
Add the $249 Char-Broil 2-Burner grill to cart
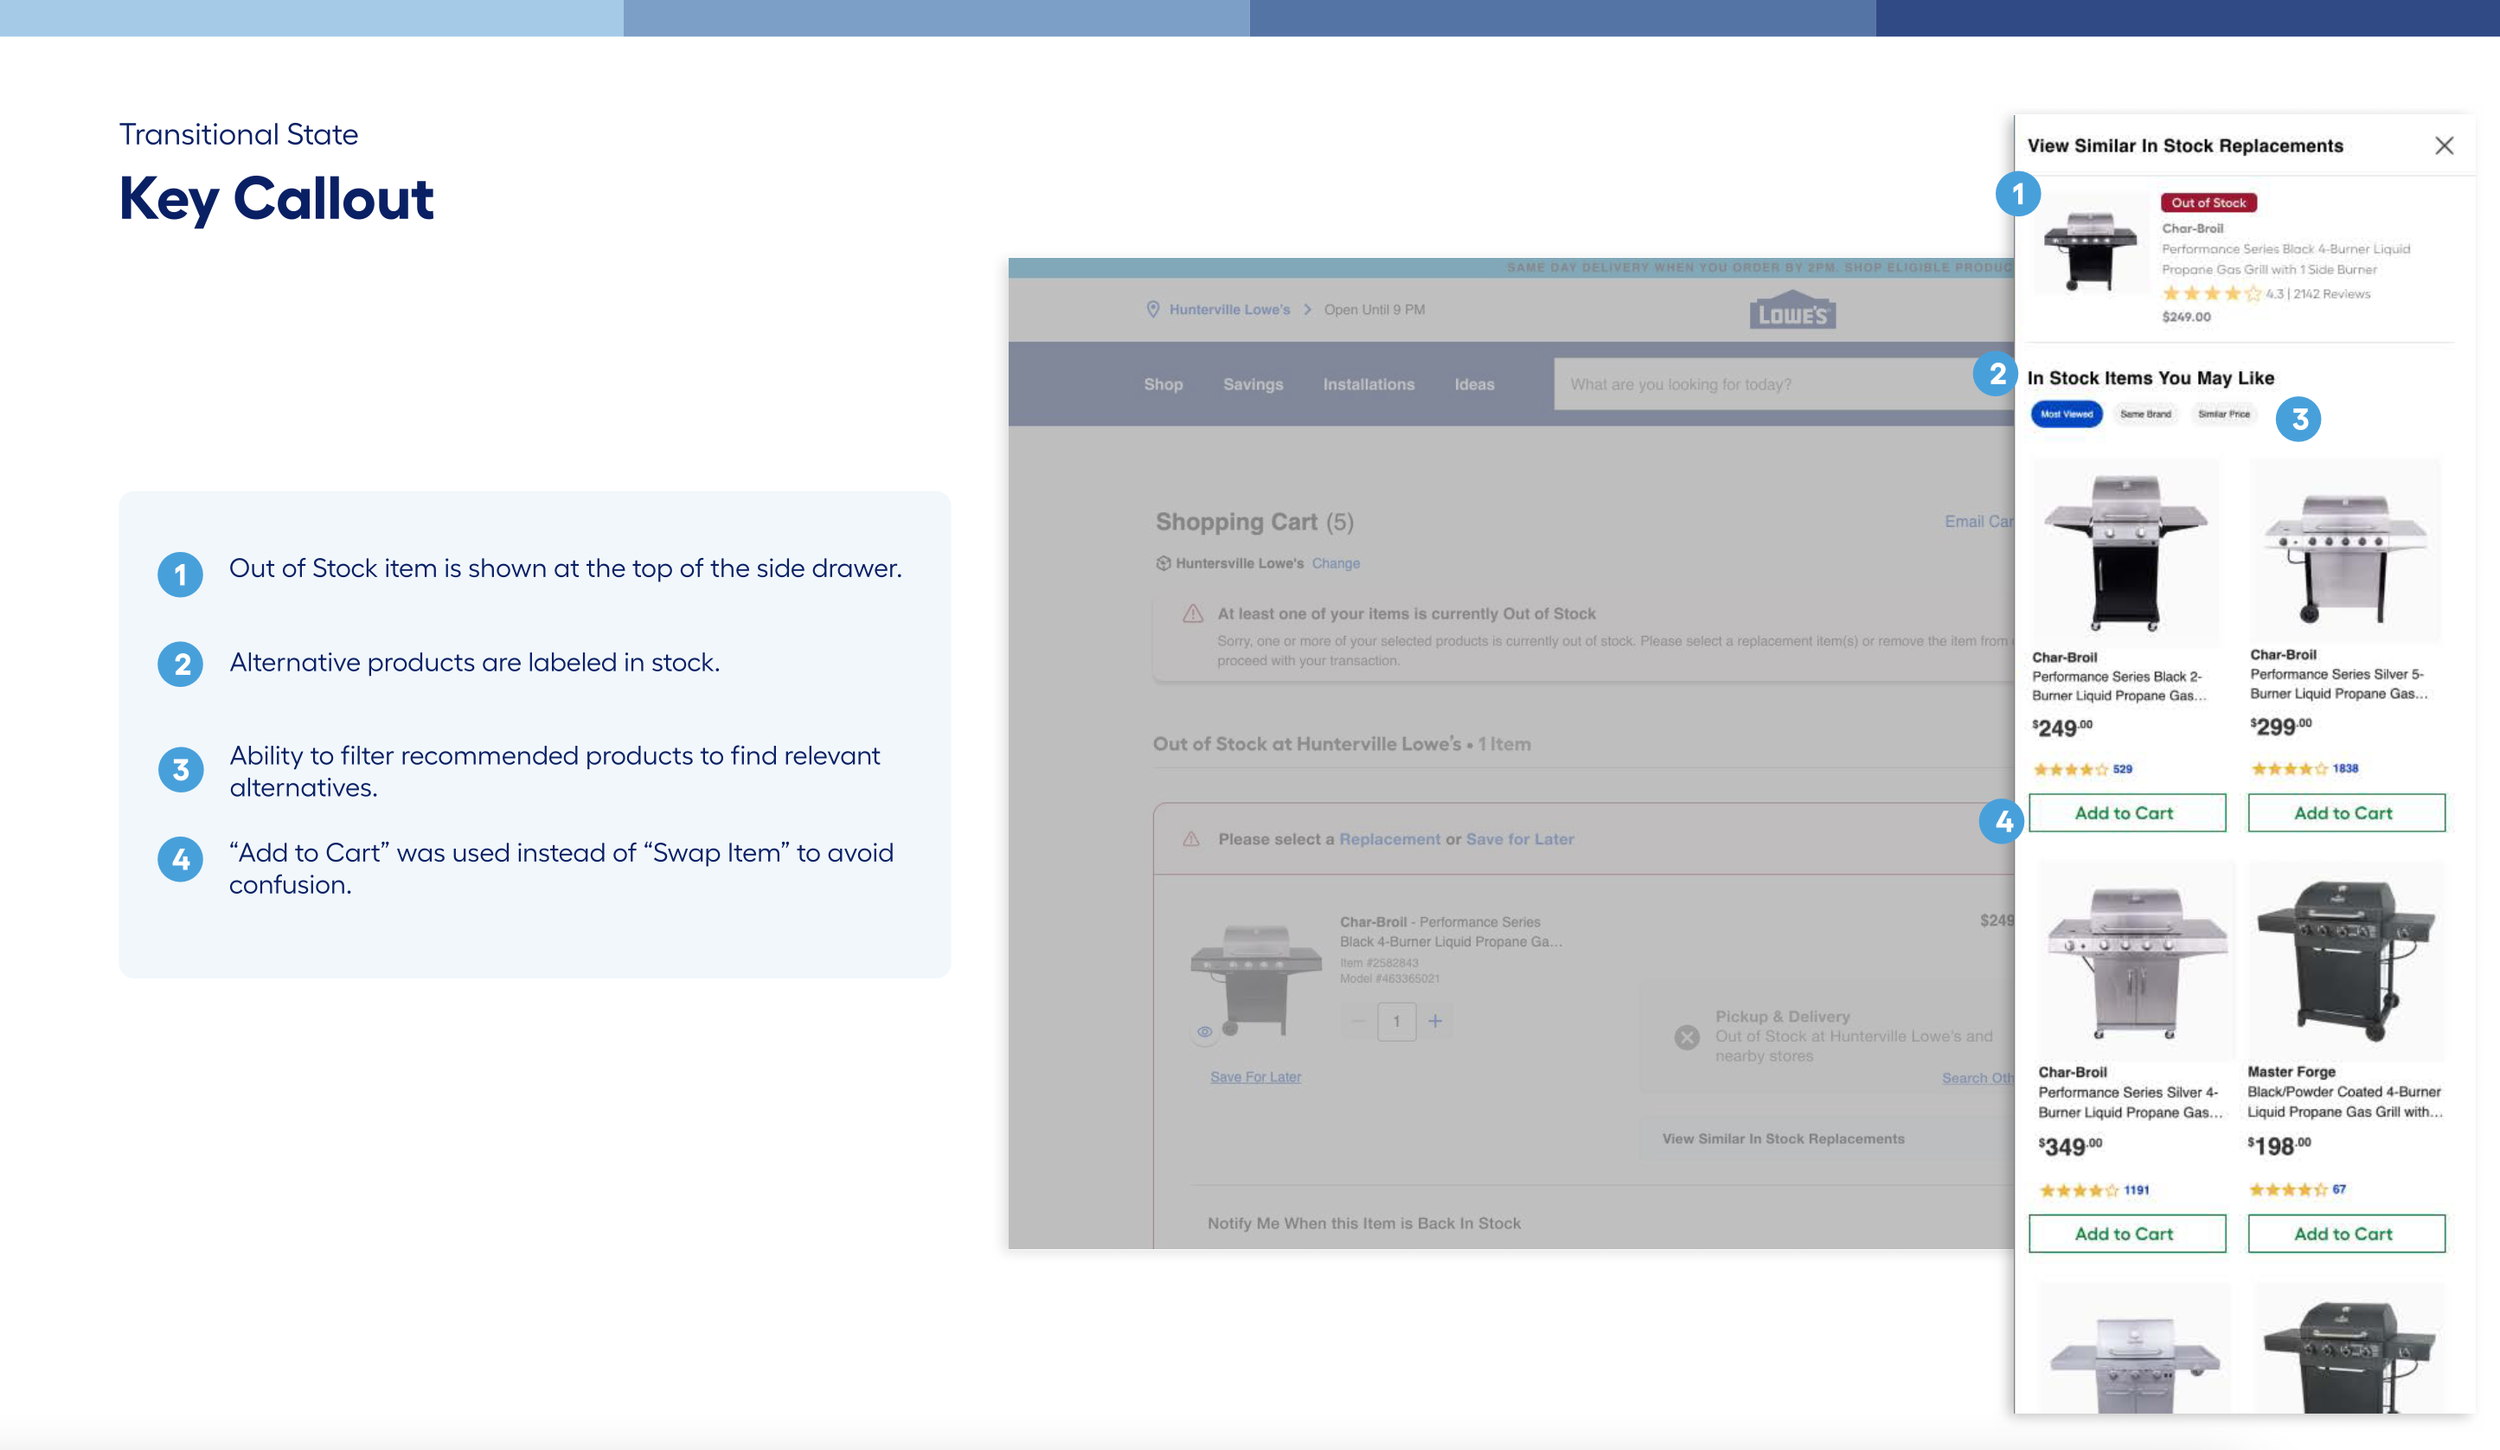coord(2126,813)
